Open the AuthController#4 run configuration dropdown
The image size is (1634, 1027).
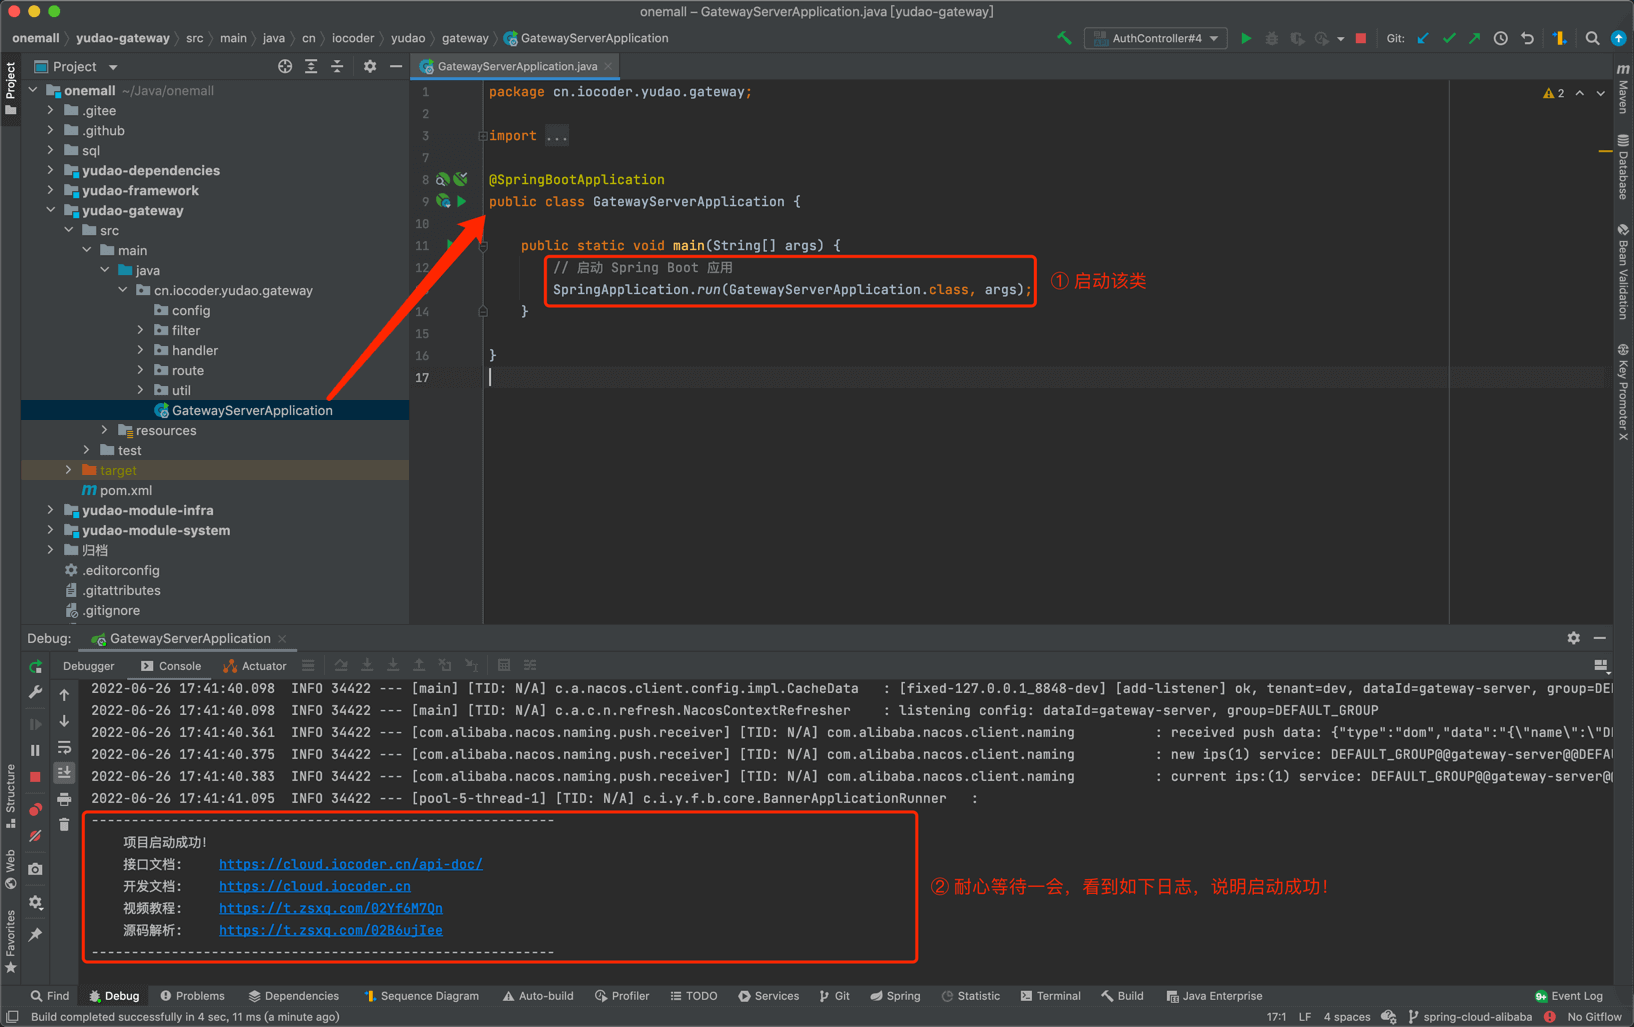coord(1156,38)
